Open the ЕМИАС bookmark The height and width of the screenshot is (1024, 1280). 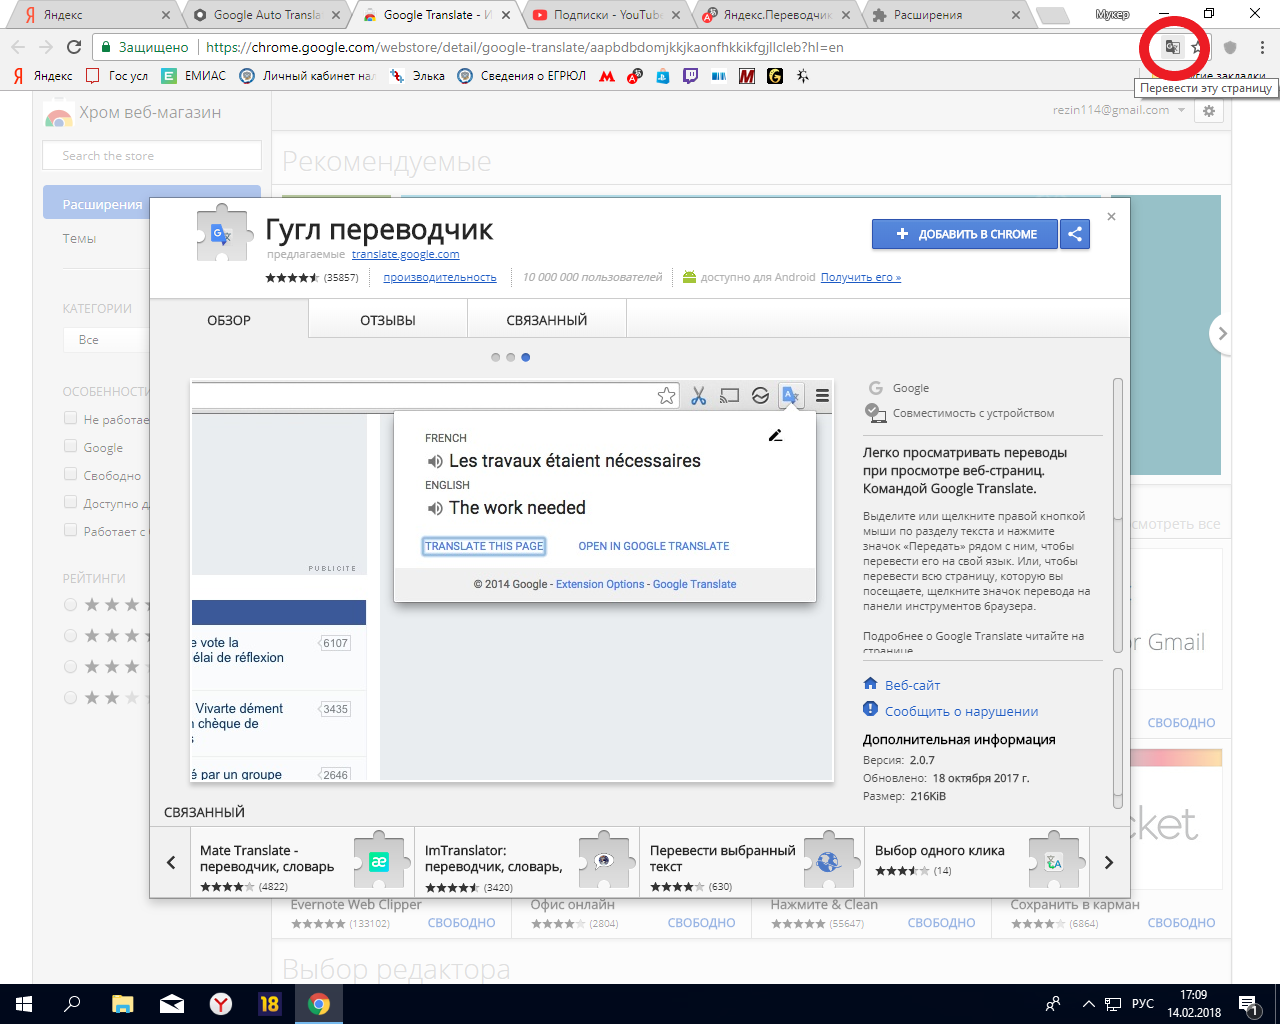(194, 76)
